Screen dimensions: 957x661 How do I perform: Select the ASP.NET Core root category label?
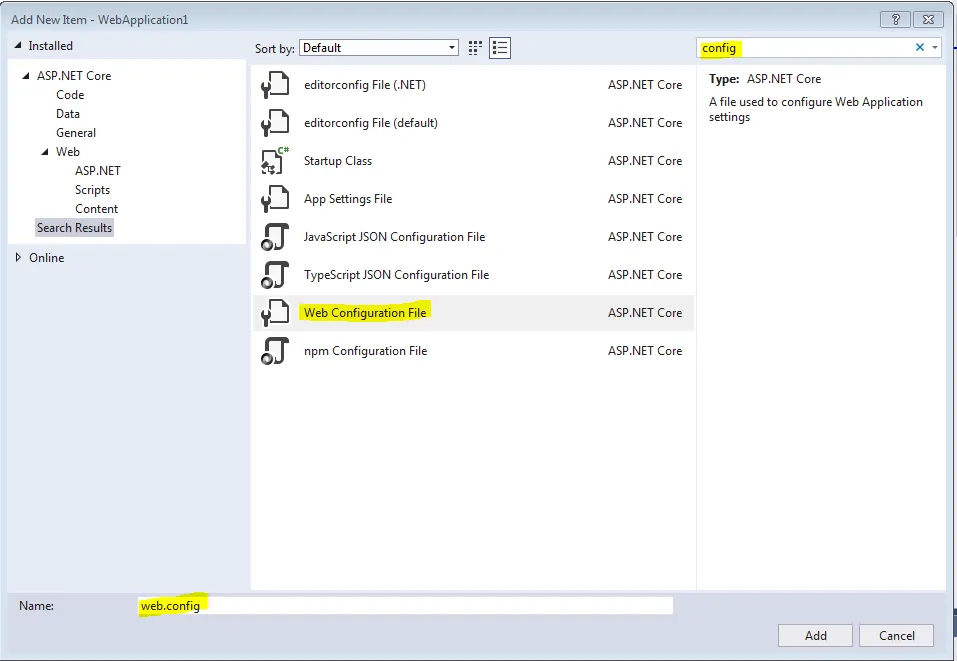(74, 76)
